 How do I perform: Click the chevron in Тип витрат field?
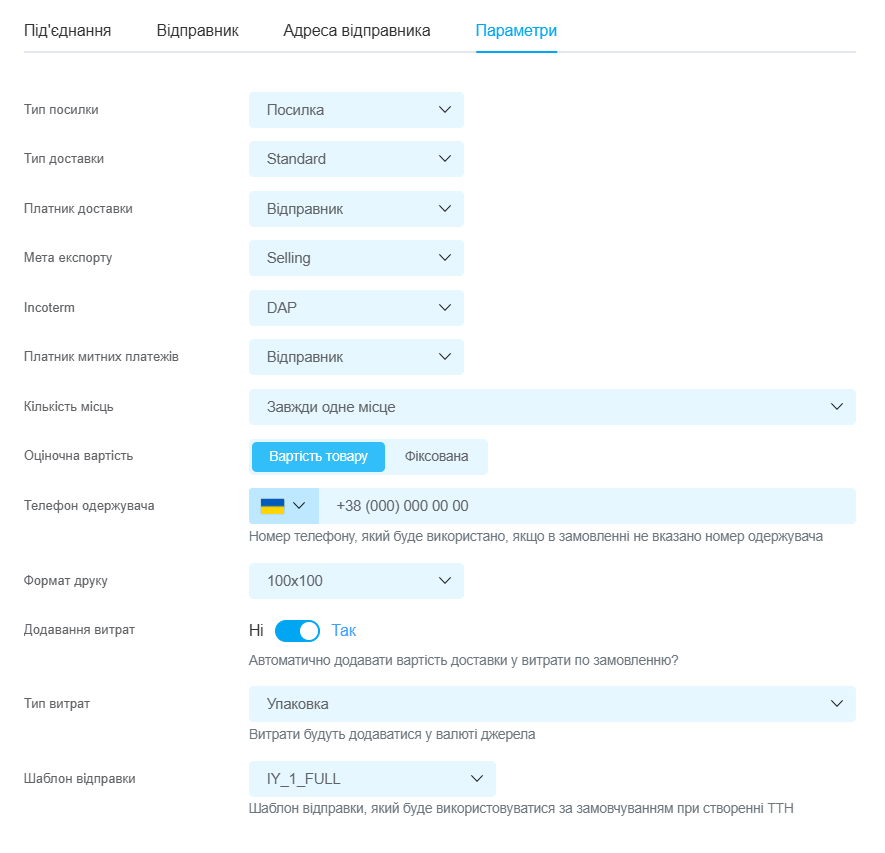click(837, 704)
